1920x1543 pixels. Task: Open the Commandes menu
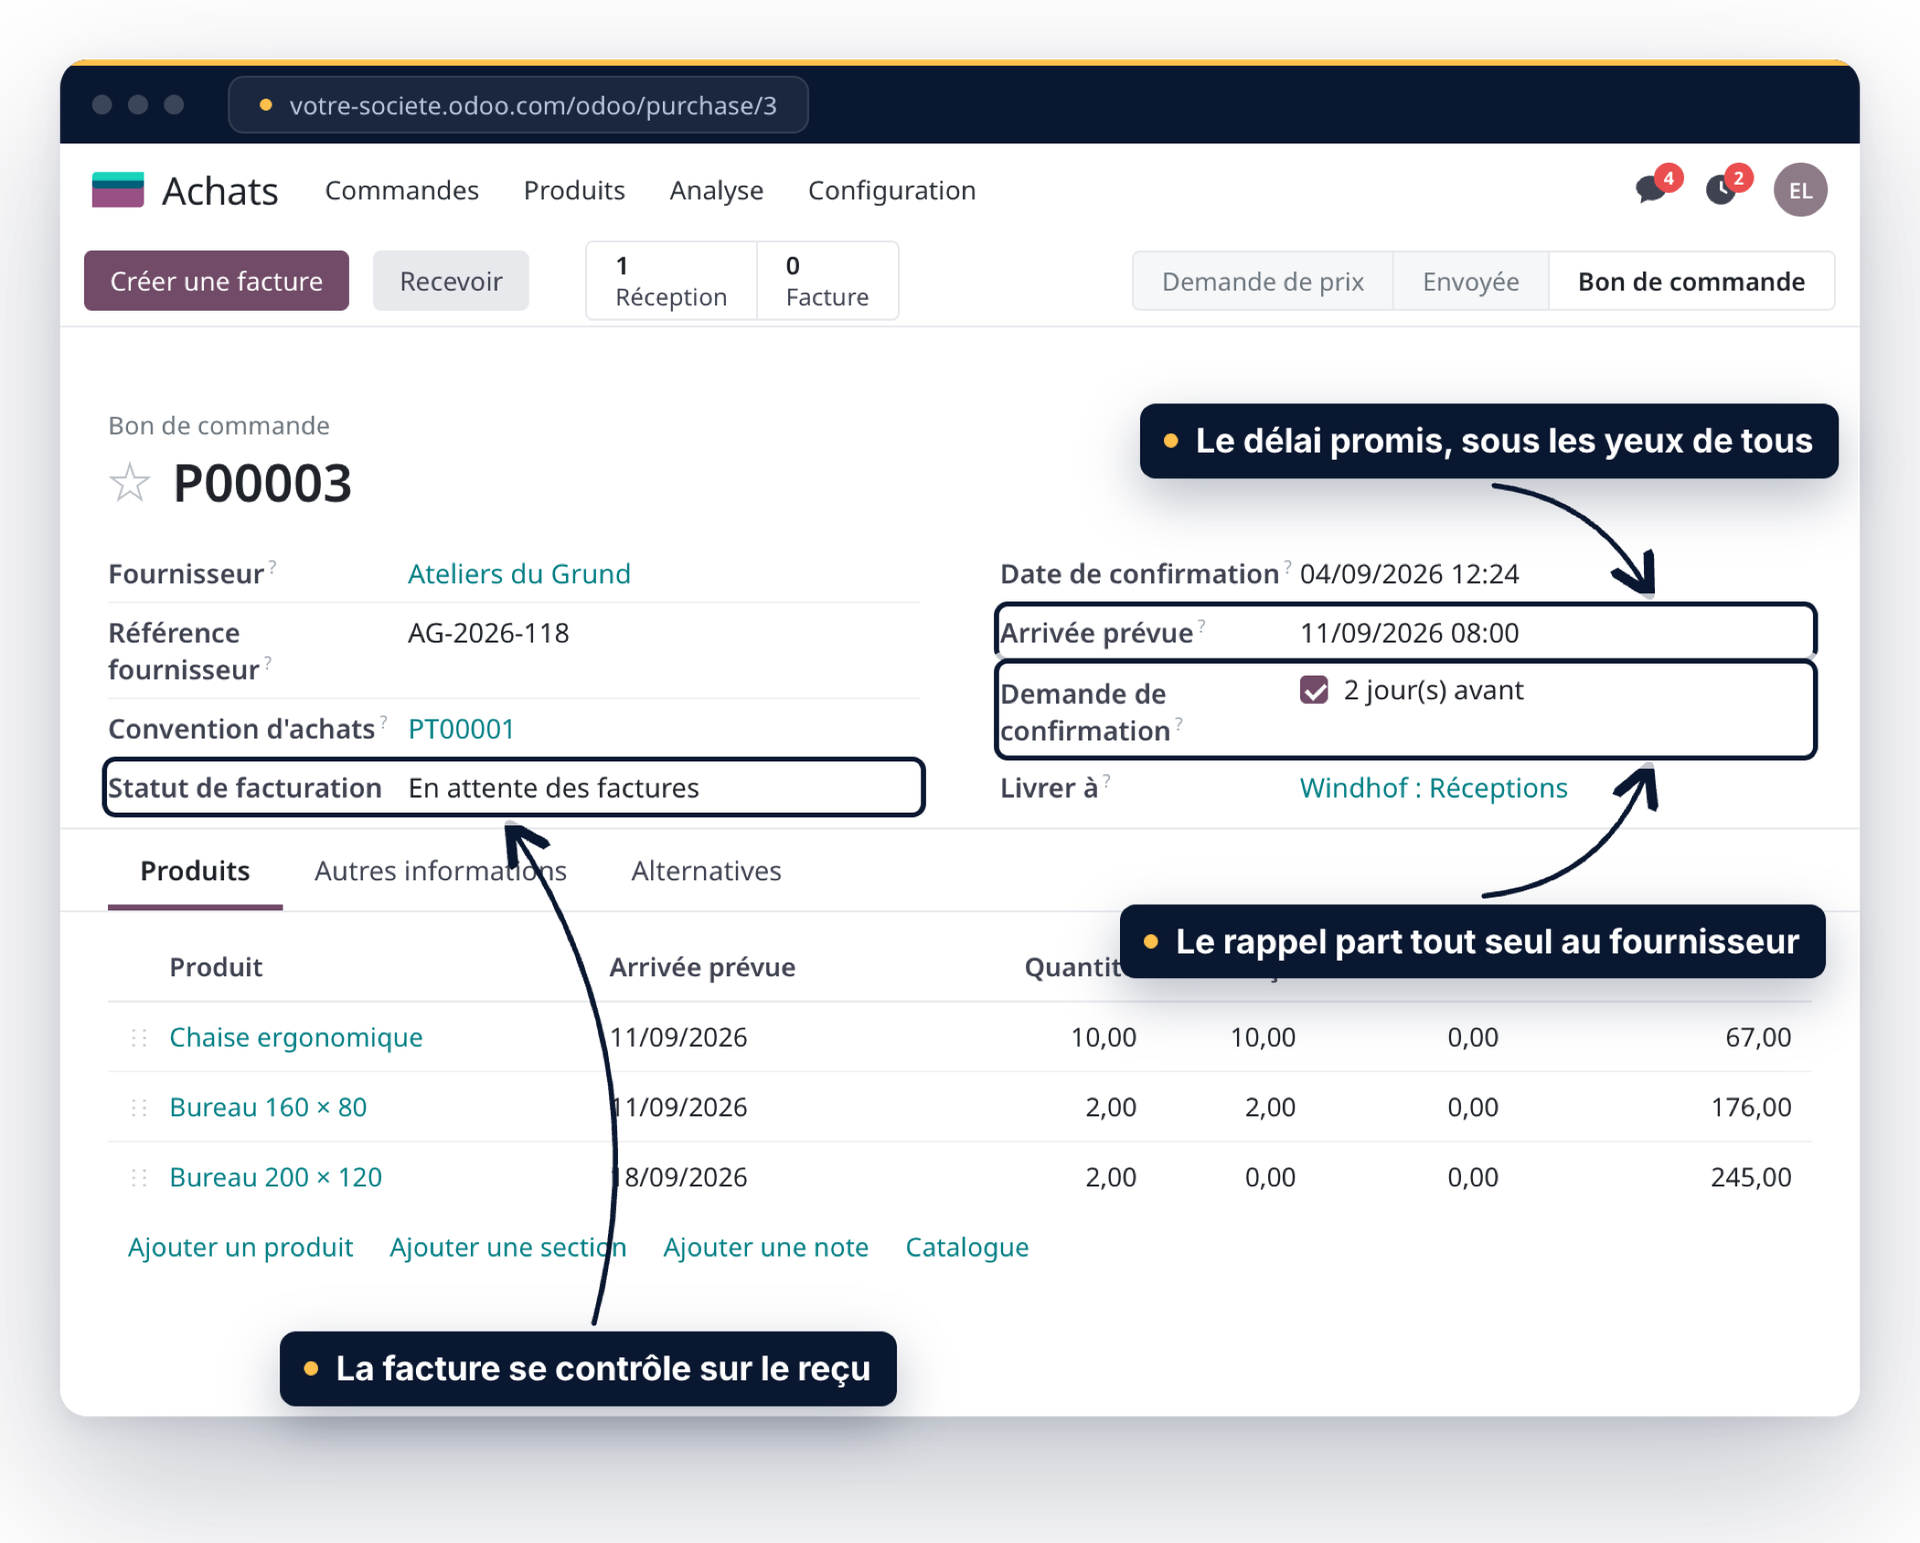402,190
